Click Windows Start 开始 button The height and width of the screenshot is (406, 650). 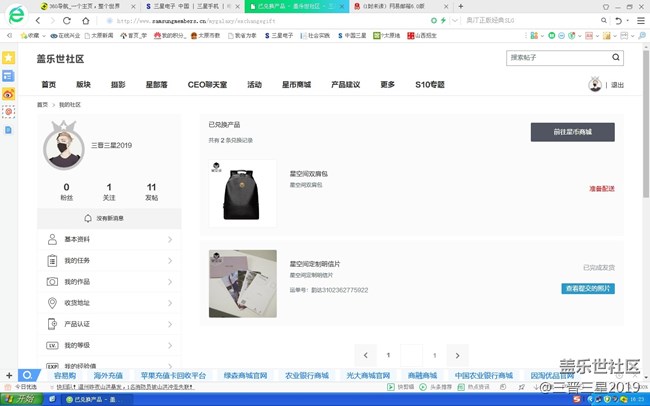(x=22, y=399)
